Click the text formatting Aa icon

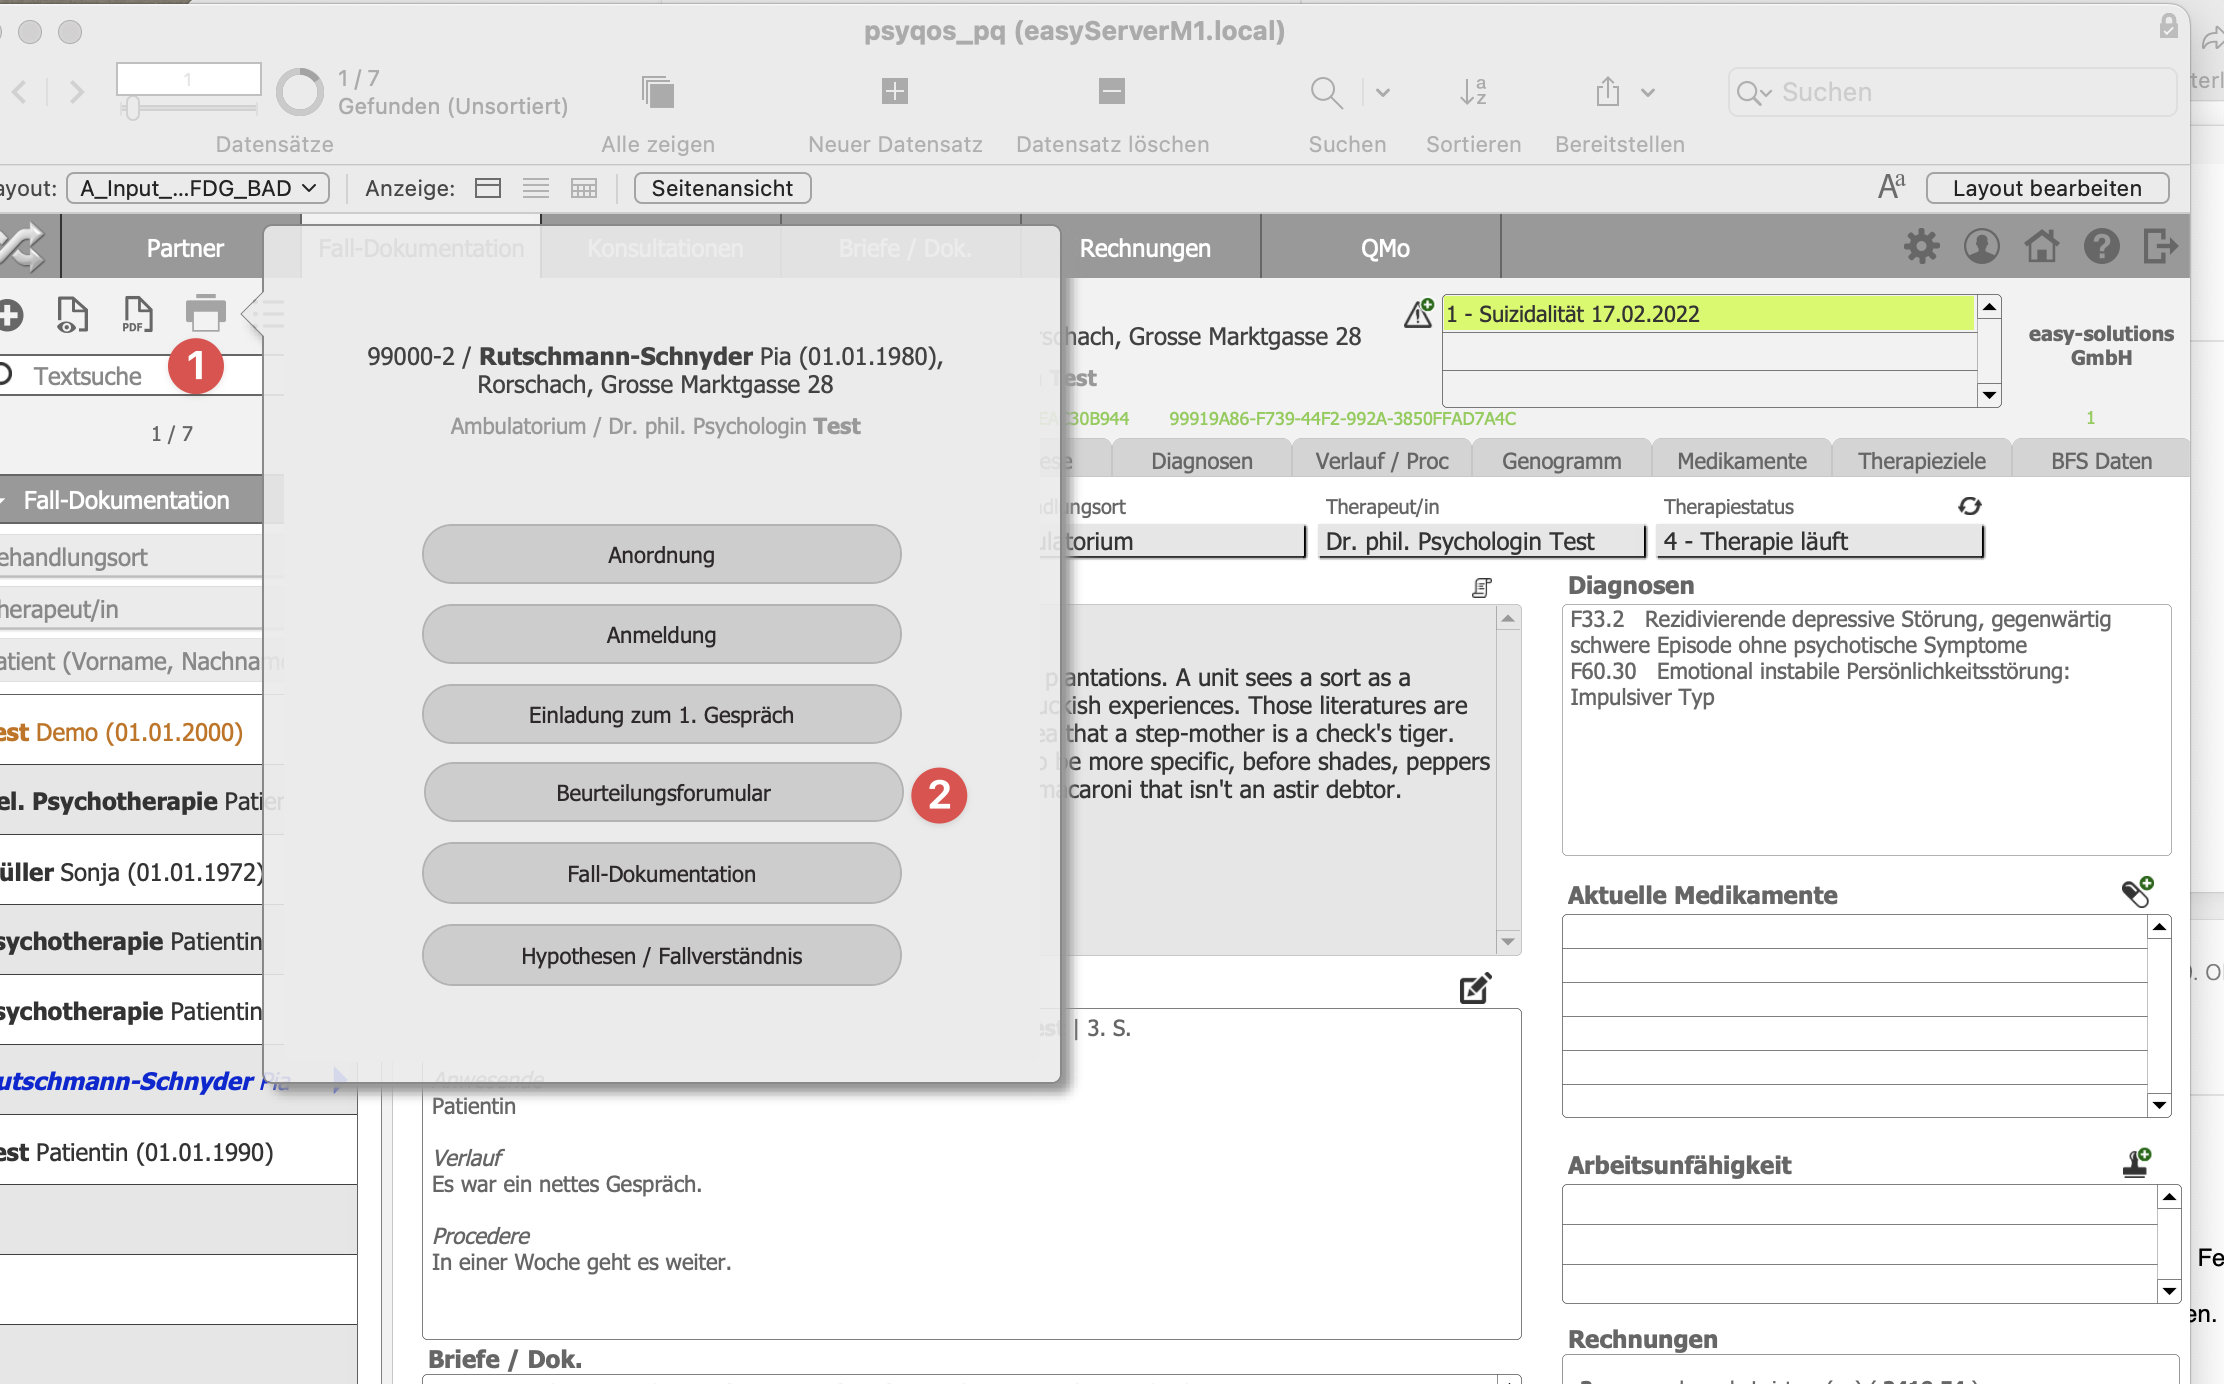[x=1891, y=187]
